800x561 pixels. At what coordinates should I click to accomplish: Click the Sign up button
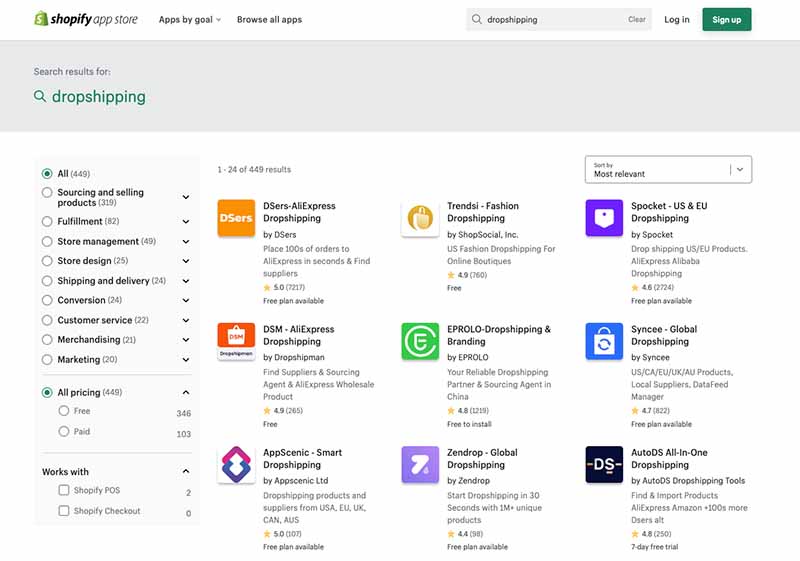(727, 19)
